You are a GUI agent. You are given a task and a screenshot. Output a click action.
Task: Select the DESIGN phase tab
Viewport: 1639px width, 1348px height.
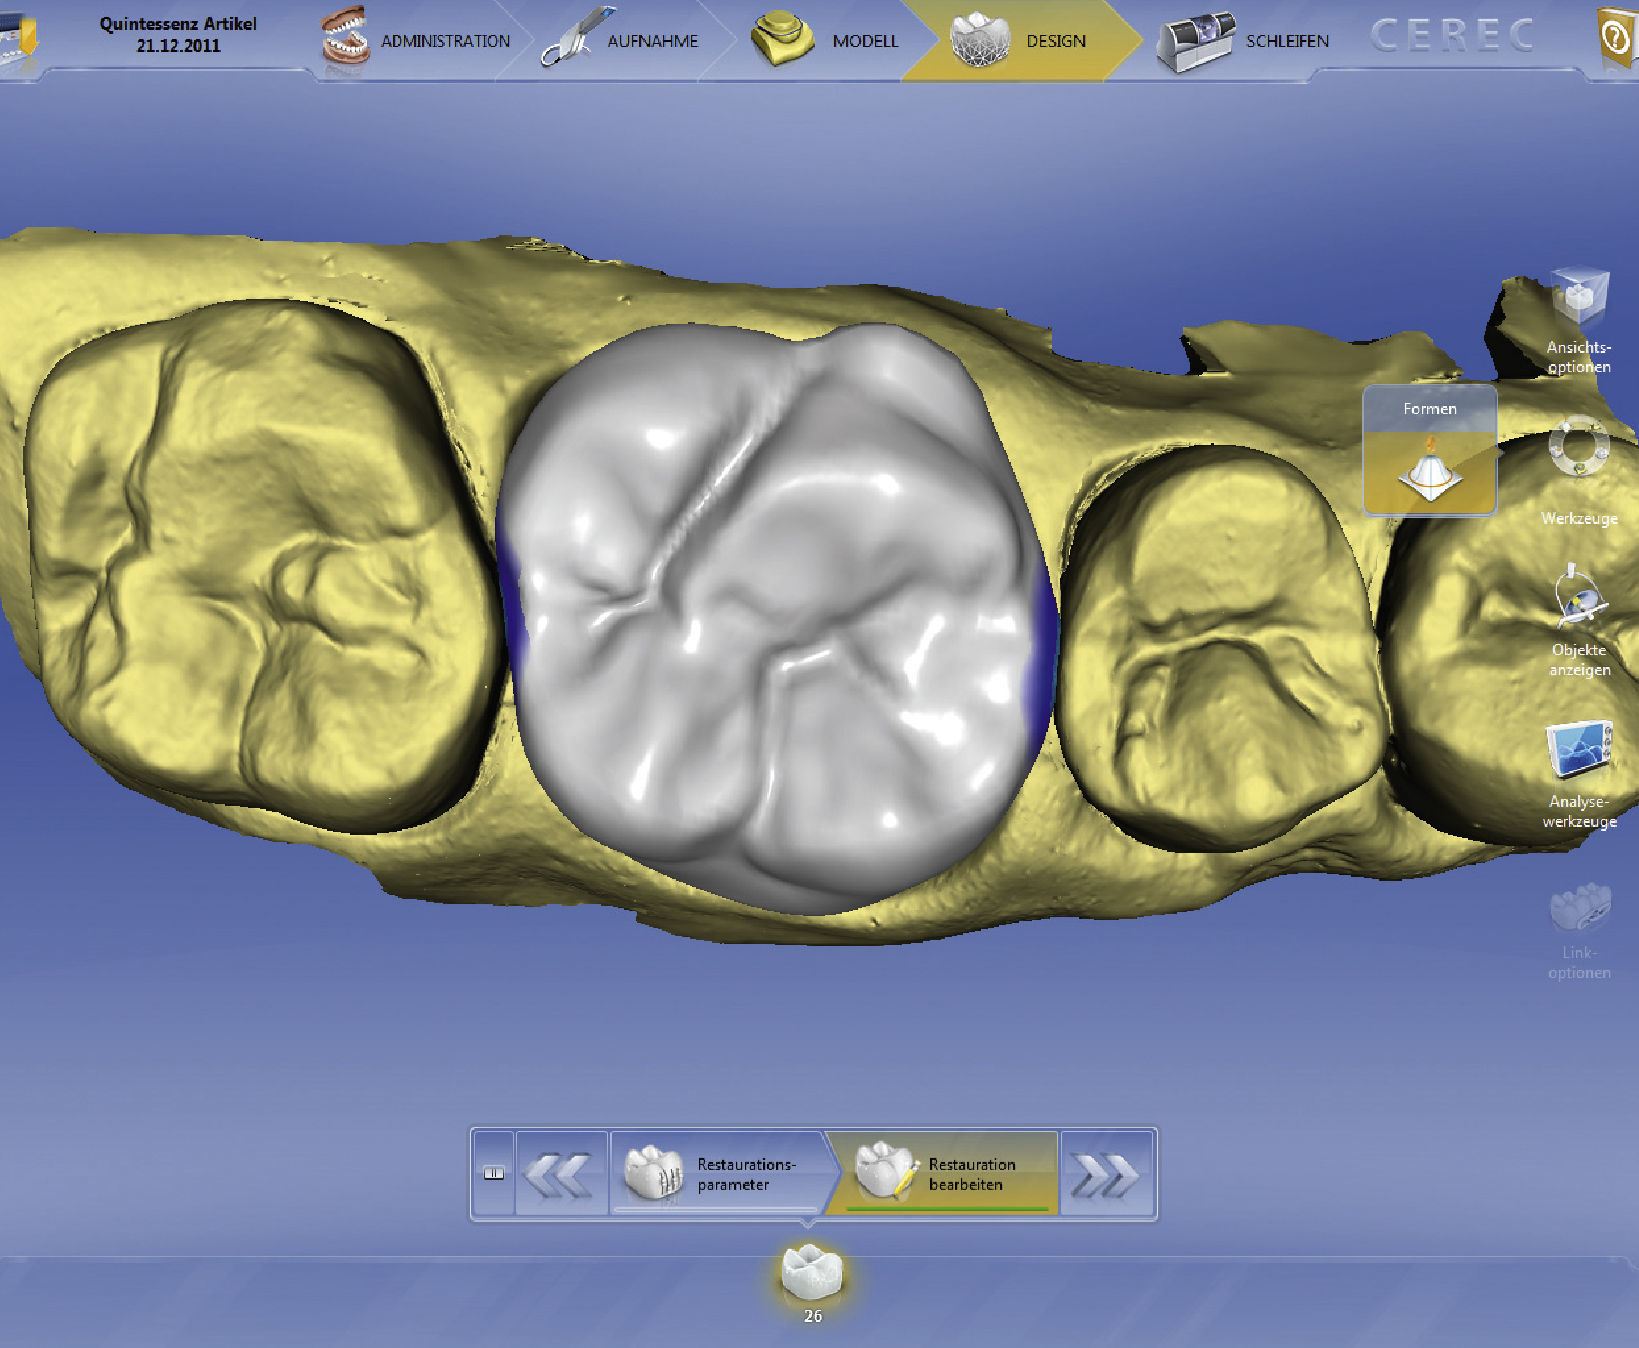[x=1020, y=41]
